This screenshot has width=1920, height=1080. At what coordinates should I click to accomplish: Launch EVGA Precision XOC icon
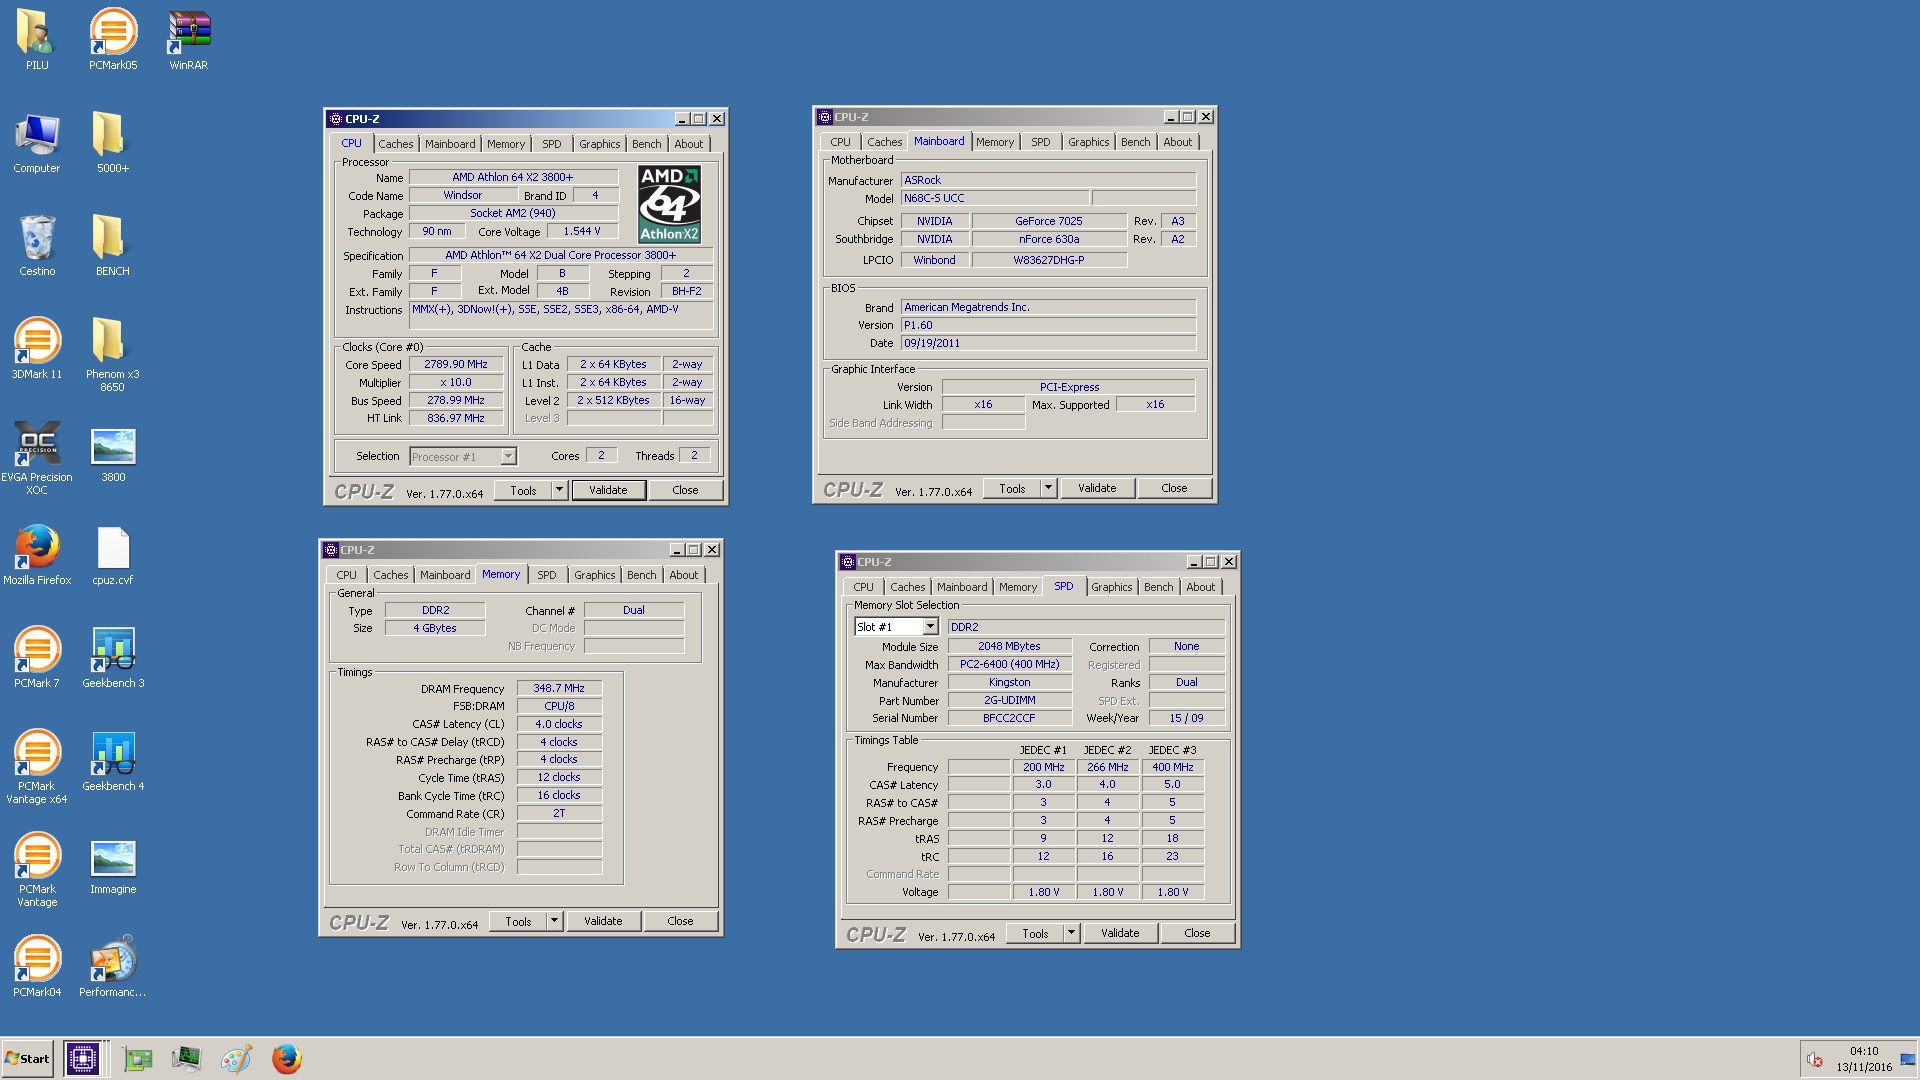(37, 458)
